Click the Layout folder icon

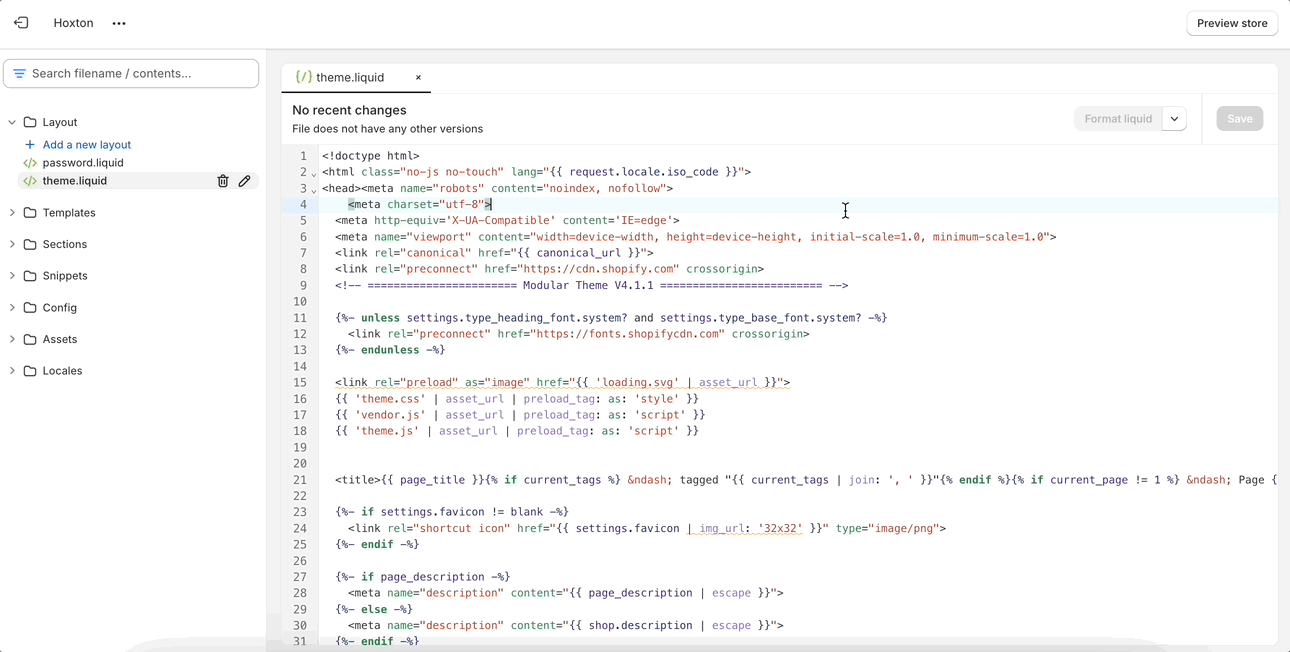click(x=30, y=122)
